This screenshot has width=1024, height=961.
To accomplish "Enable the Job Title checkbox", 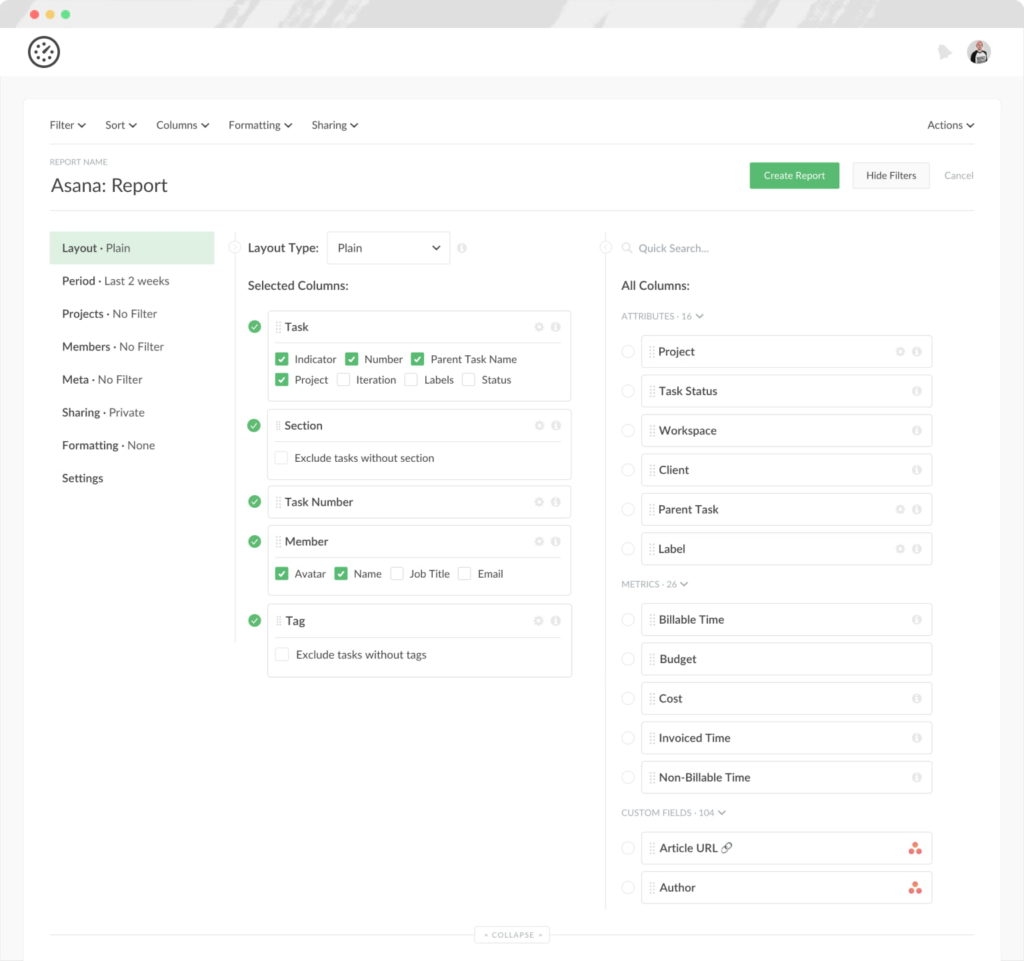I will pyautogui.click(x=397, y=574).
